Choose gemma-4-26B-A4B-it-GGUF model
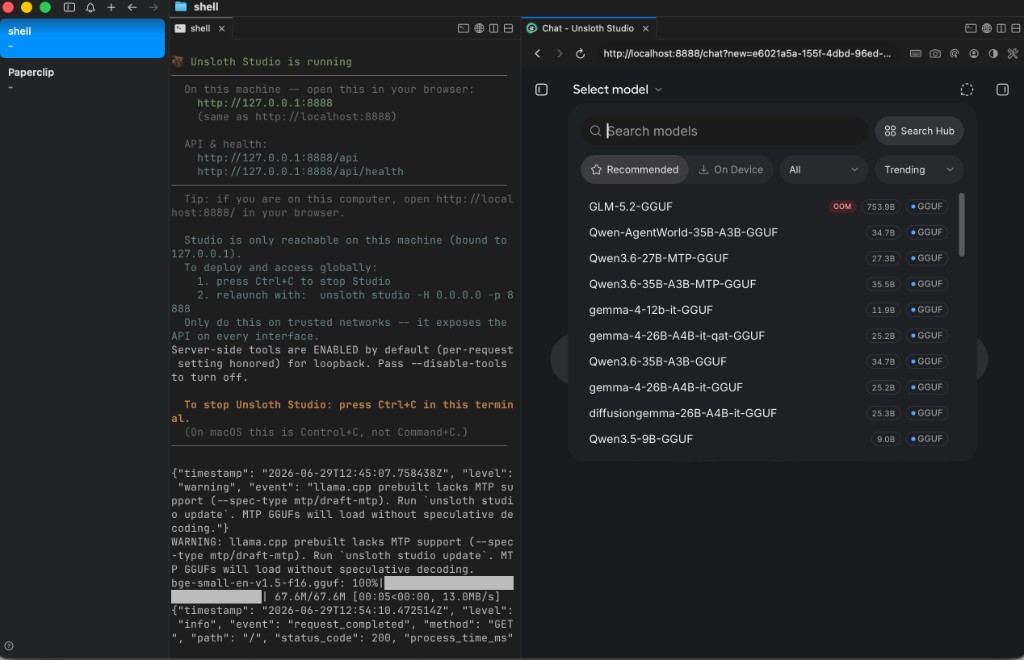This screenshot has width=1024, height=660. pyautogui.click(x=767, y=387)
